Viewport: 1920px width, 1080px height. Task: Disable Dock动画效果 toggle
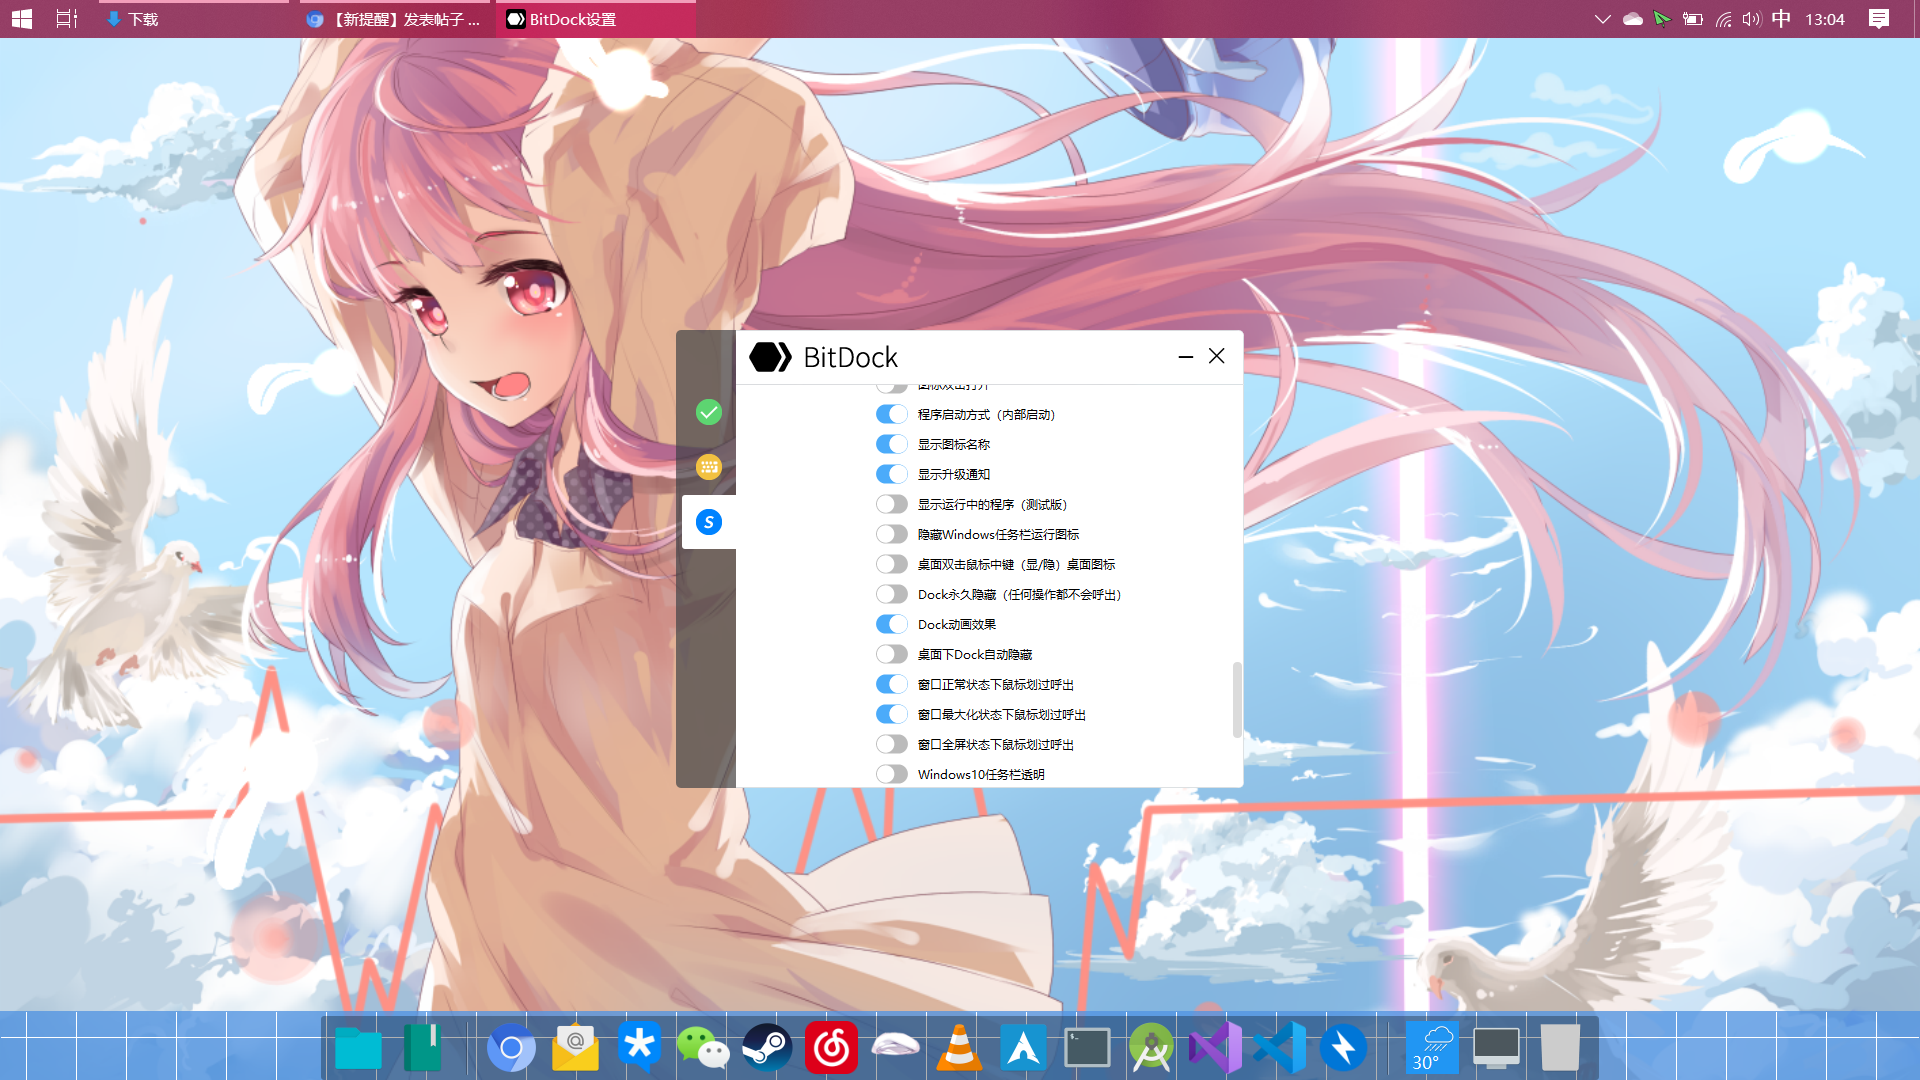click(x=891, y=624)
